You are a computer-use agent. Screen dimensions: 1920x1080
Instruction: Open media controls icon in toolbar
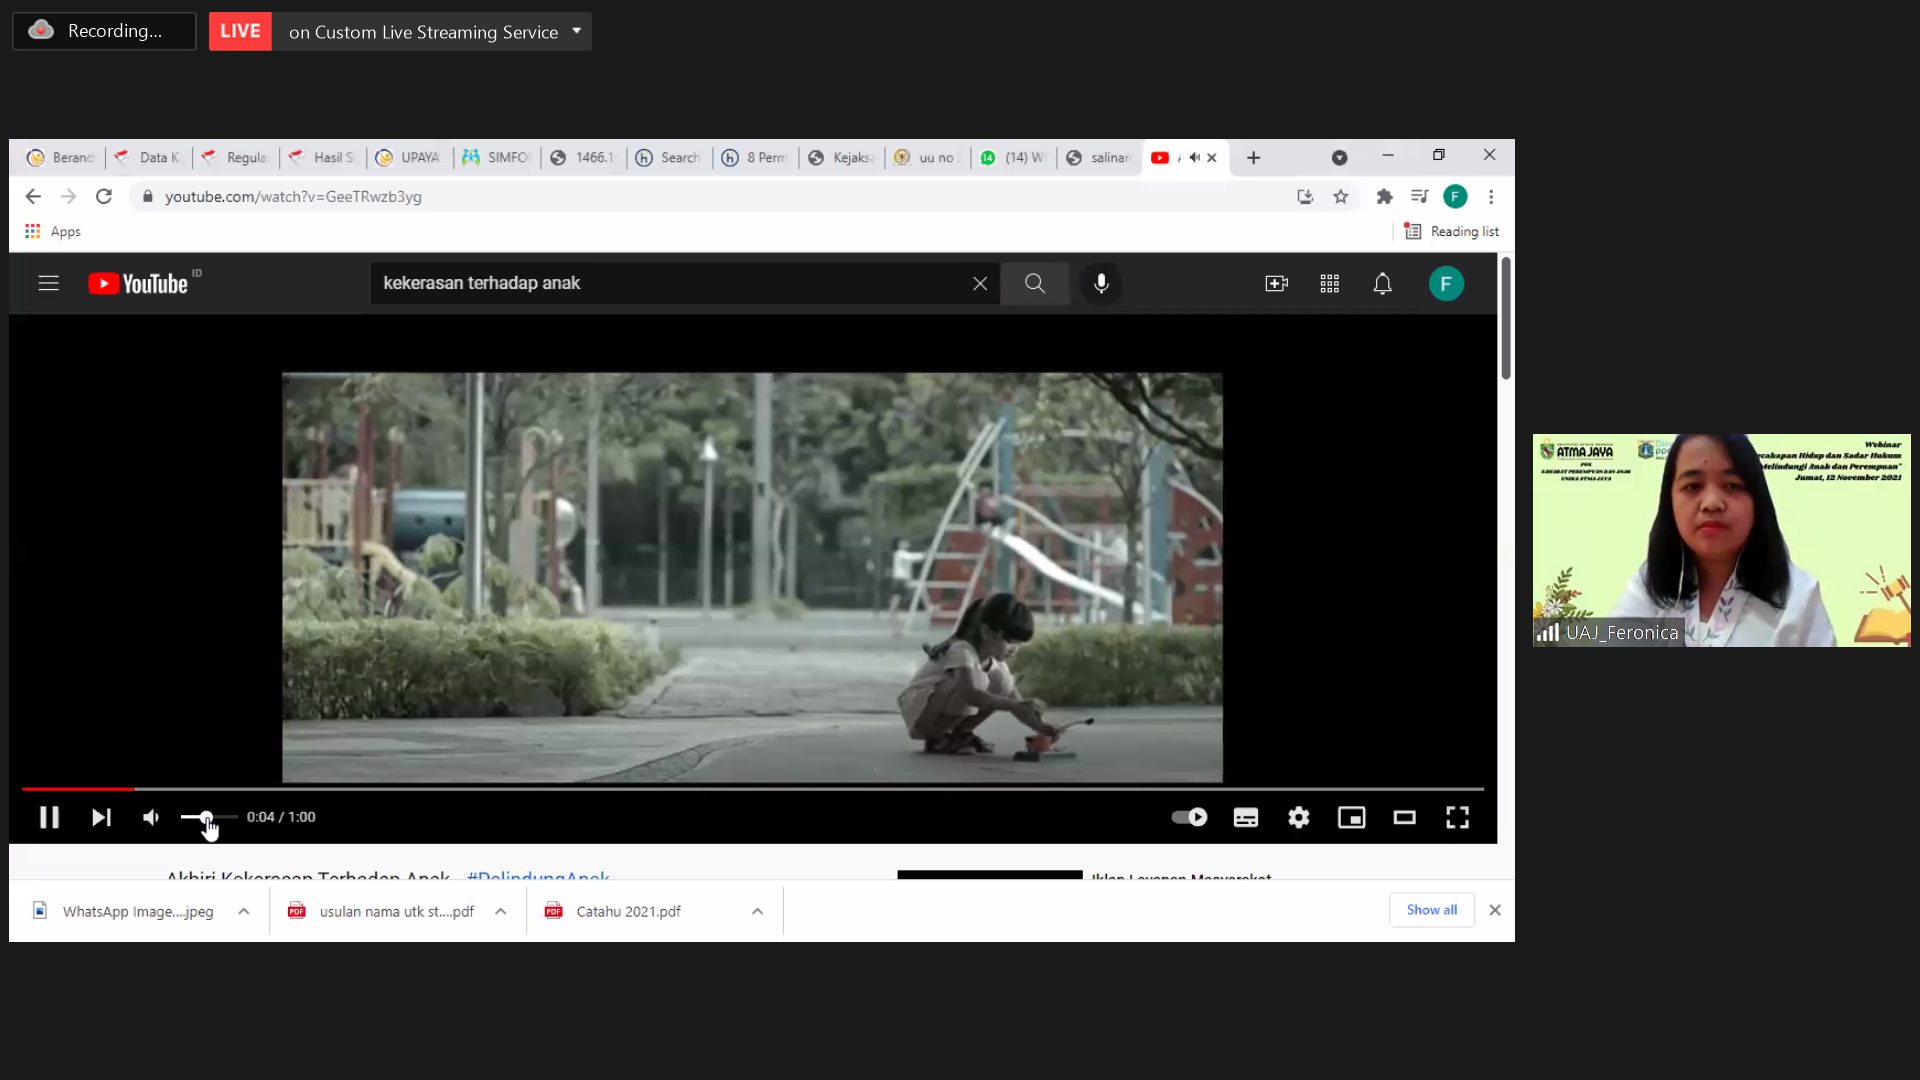[1419, 196]
